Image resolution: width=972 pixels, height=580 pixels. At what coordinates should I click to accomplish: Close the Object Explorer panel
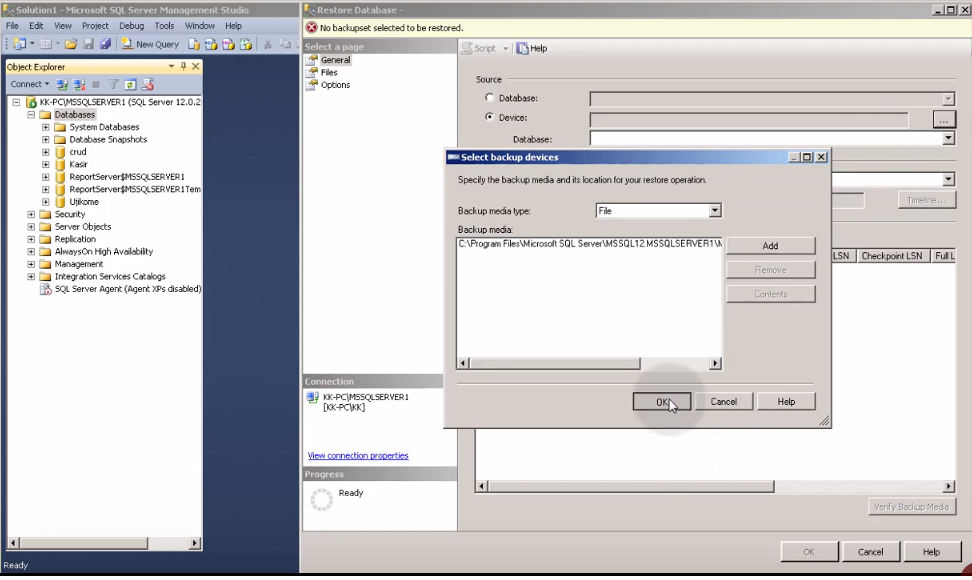click(196, 66)
